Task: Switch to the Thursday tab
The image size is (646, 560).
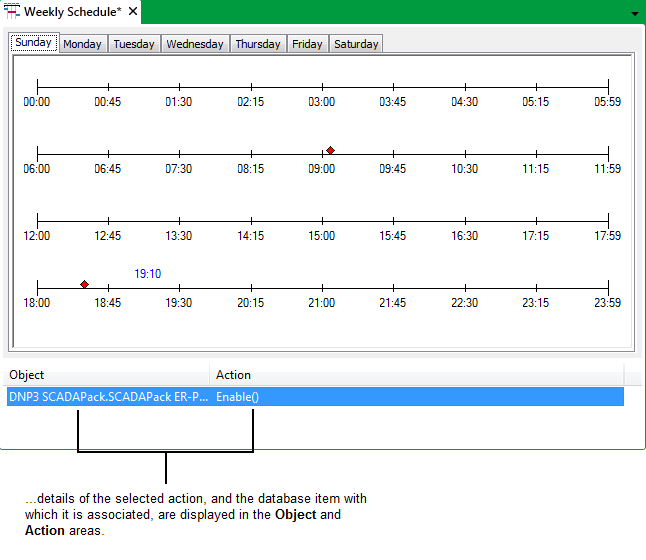Action: click(x=258, y=44)
